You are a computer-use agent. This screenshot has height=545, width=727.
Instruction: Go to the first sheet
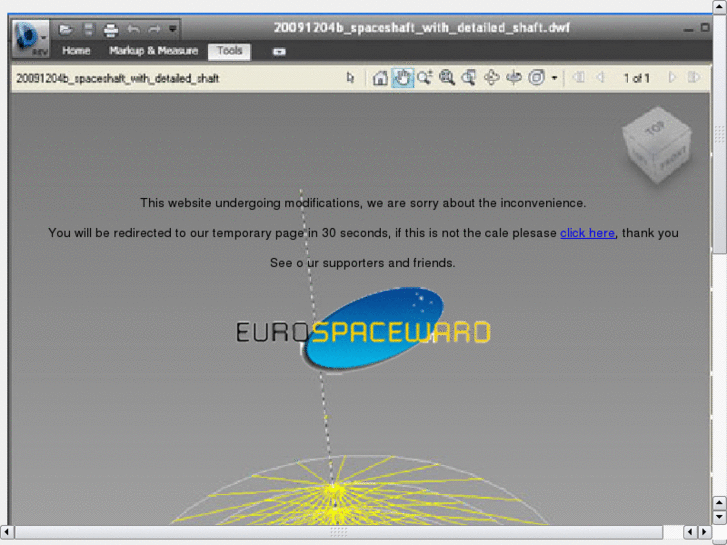click(x=578, y=77)
